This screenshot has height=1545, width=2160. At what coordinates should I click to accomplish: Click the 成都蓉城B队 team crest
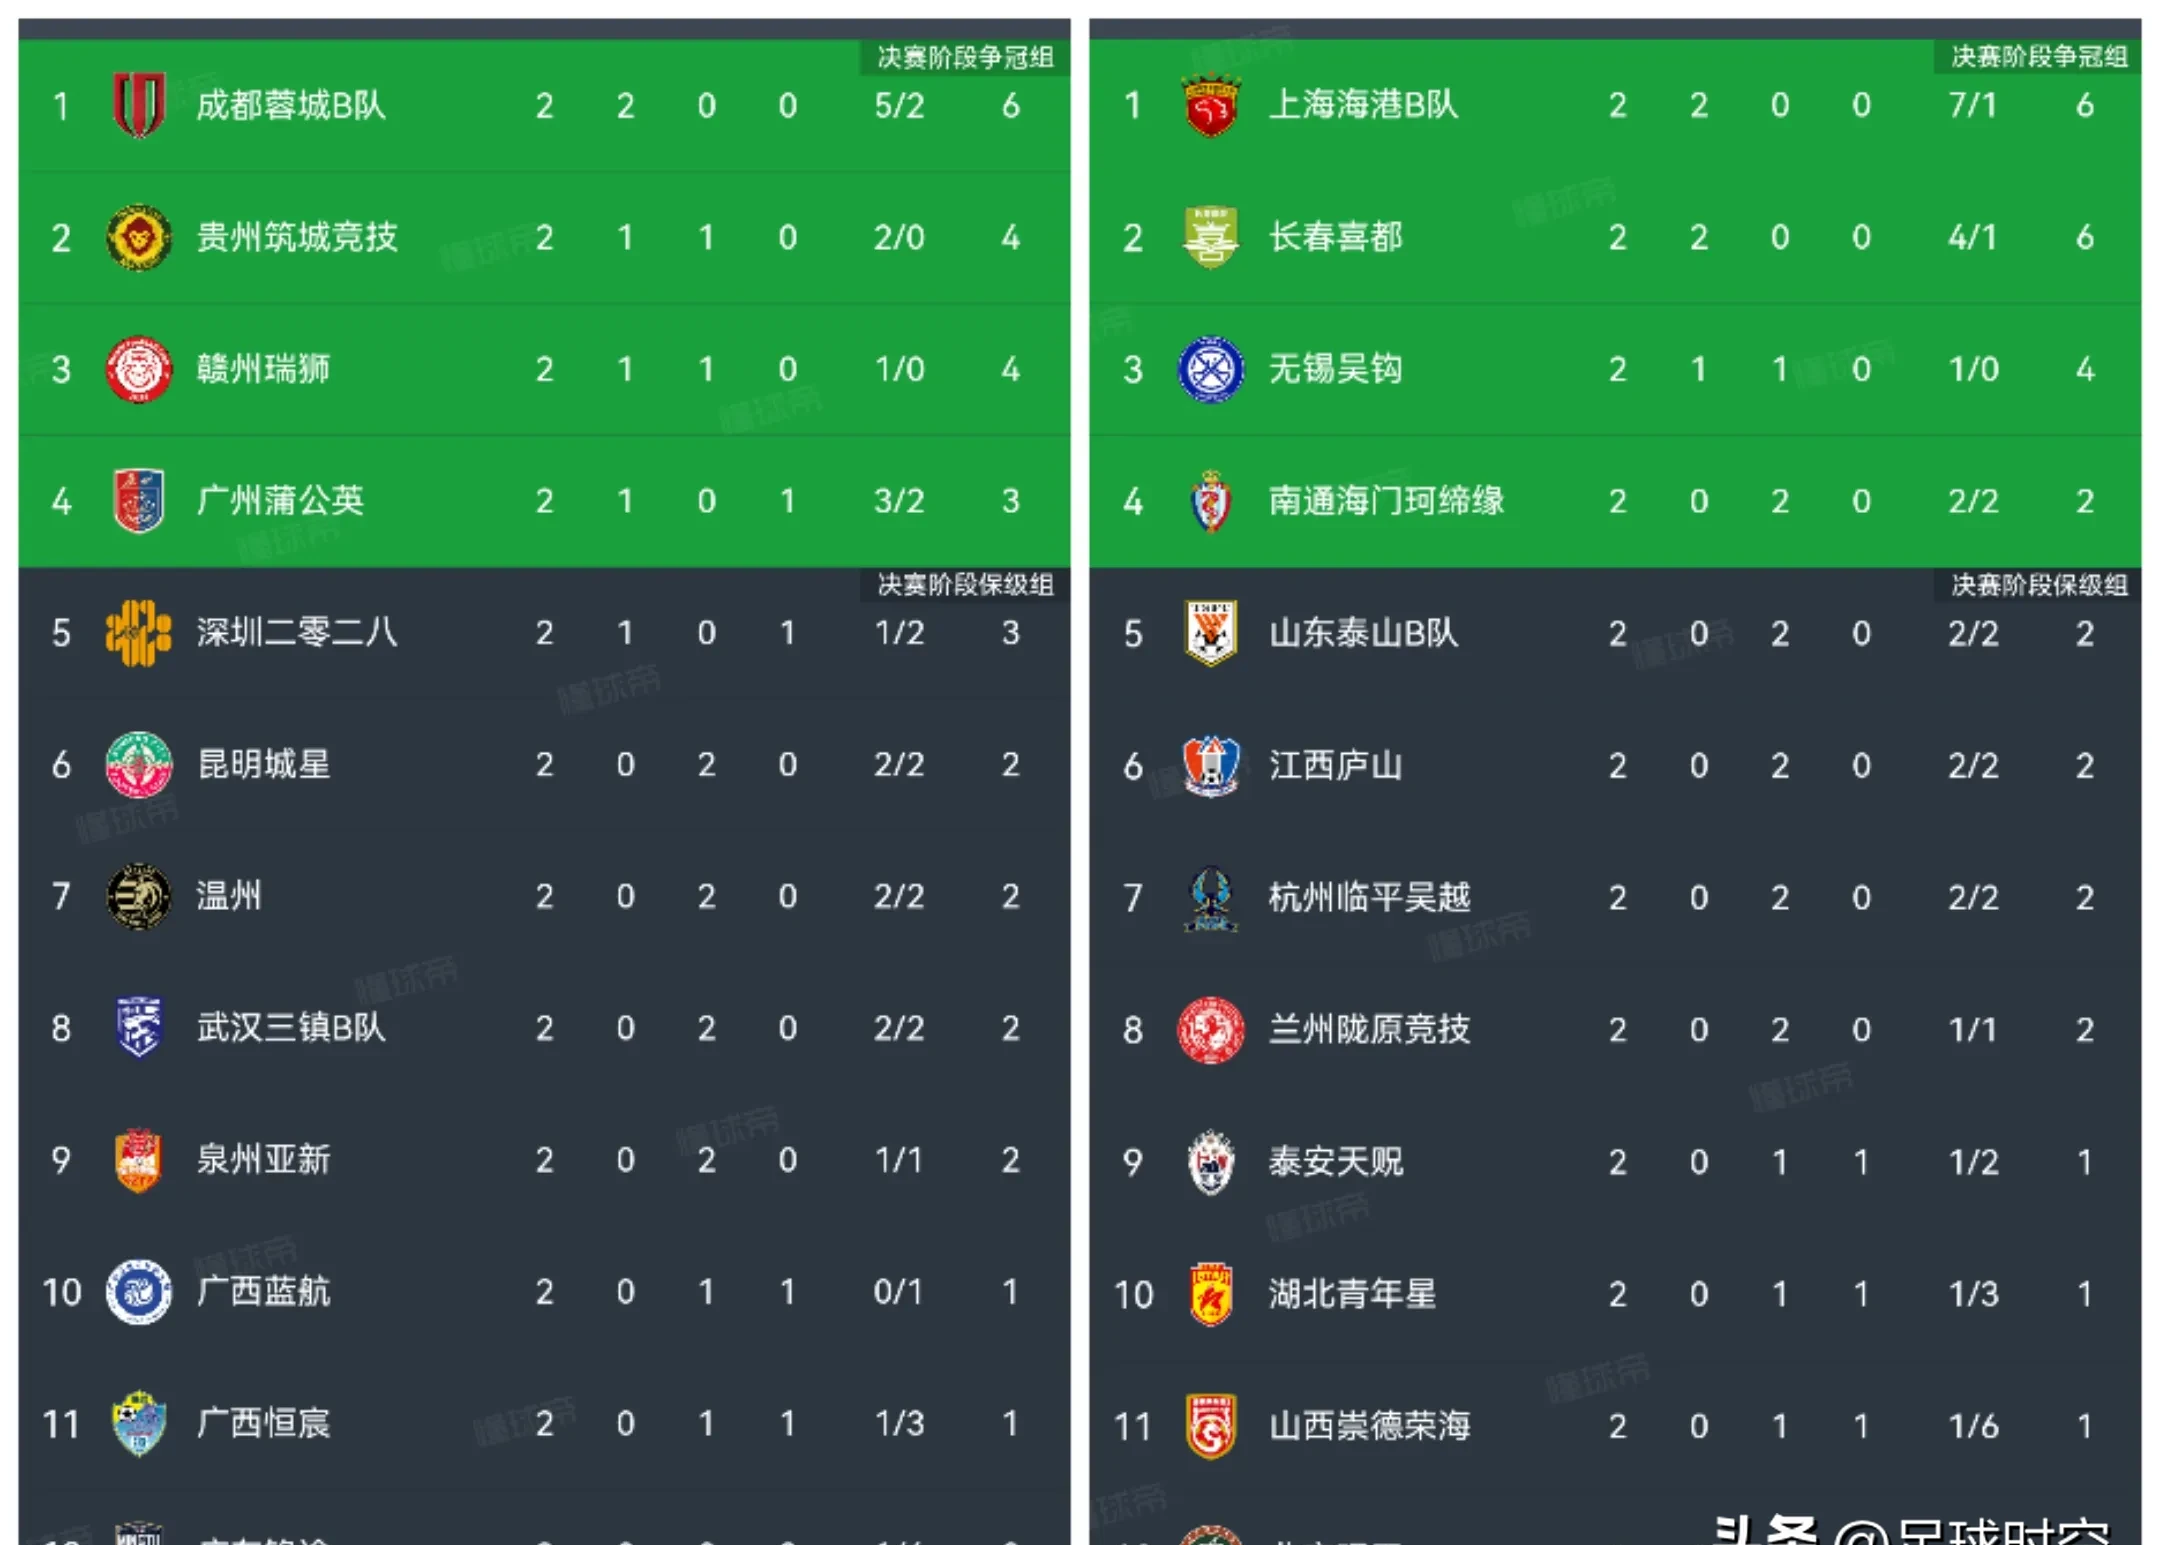coord(138,105)
